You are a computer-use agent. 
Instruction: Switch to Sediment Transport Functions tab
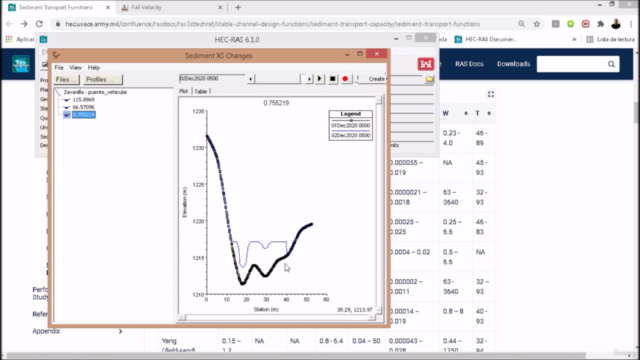[x=55, y=7]
